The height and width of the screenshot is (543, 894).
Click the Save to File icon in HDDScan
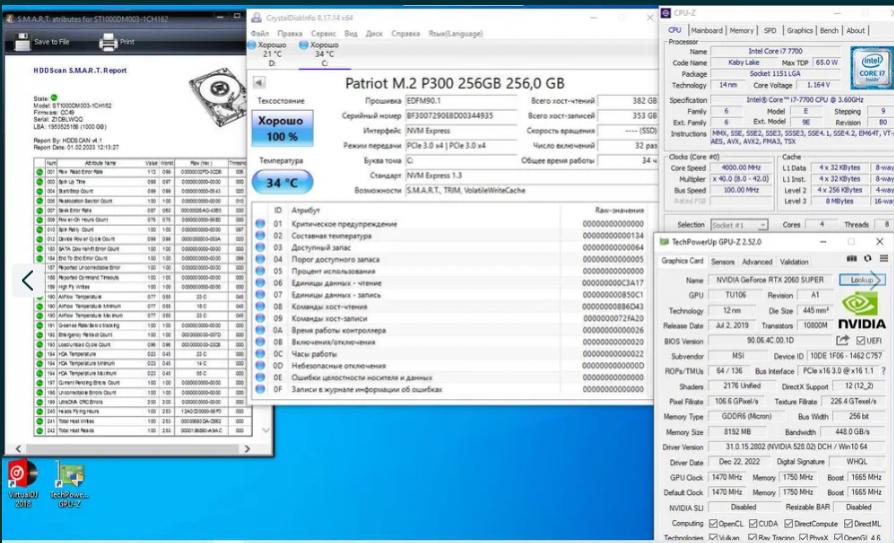tap(22, 42)
